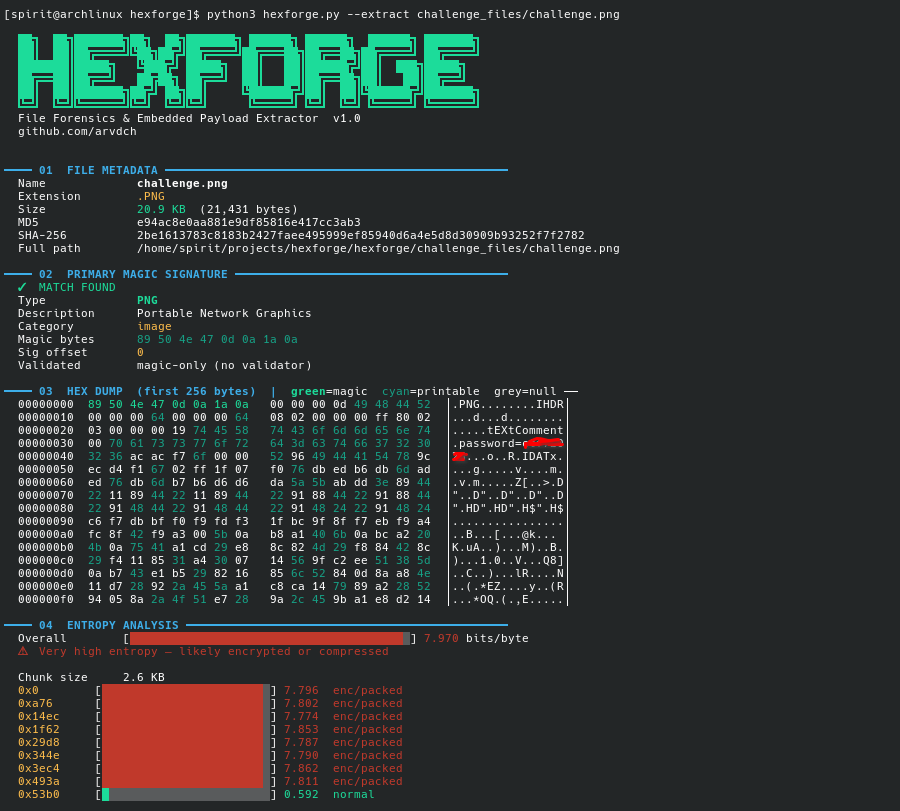The width and height of the screenshot is (900, 811).
Task: Click the 7.970 bits/byte overall value
Action: point(476,638)
